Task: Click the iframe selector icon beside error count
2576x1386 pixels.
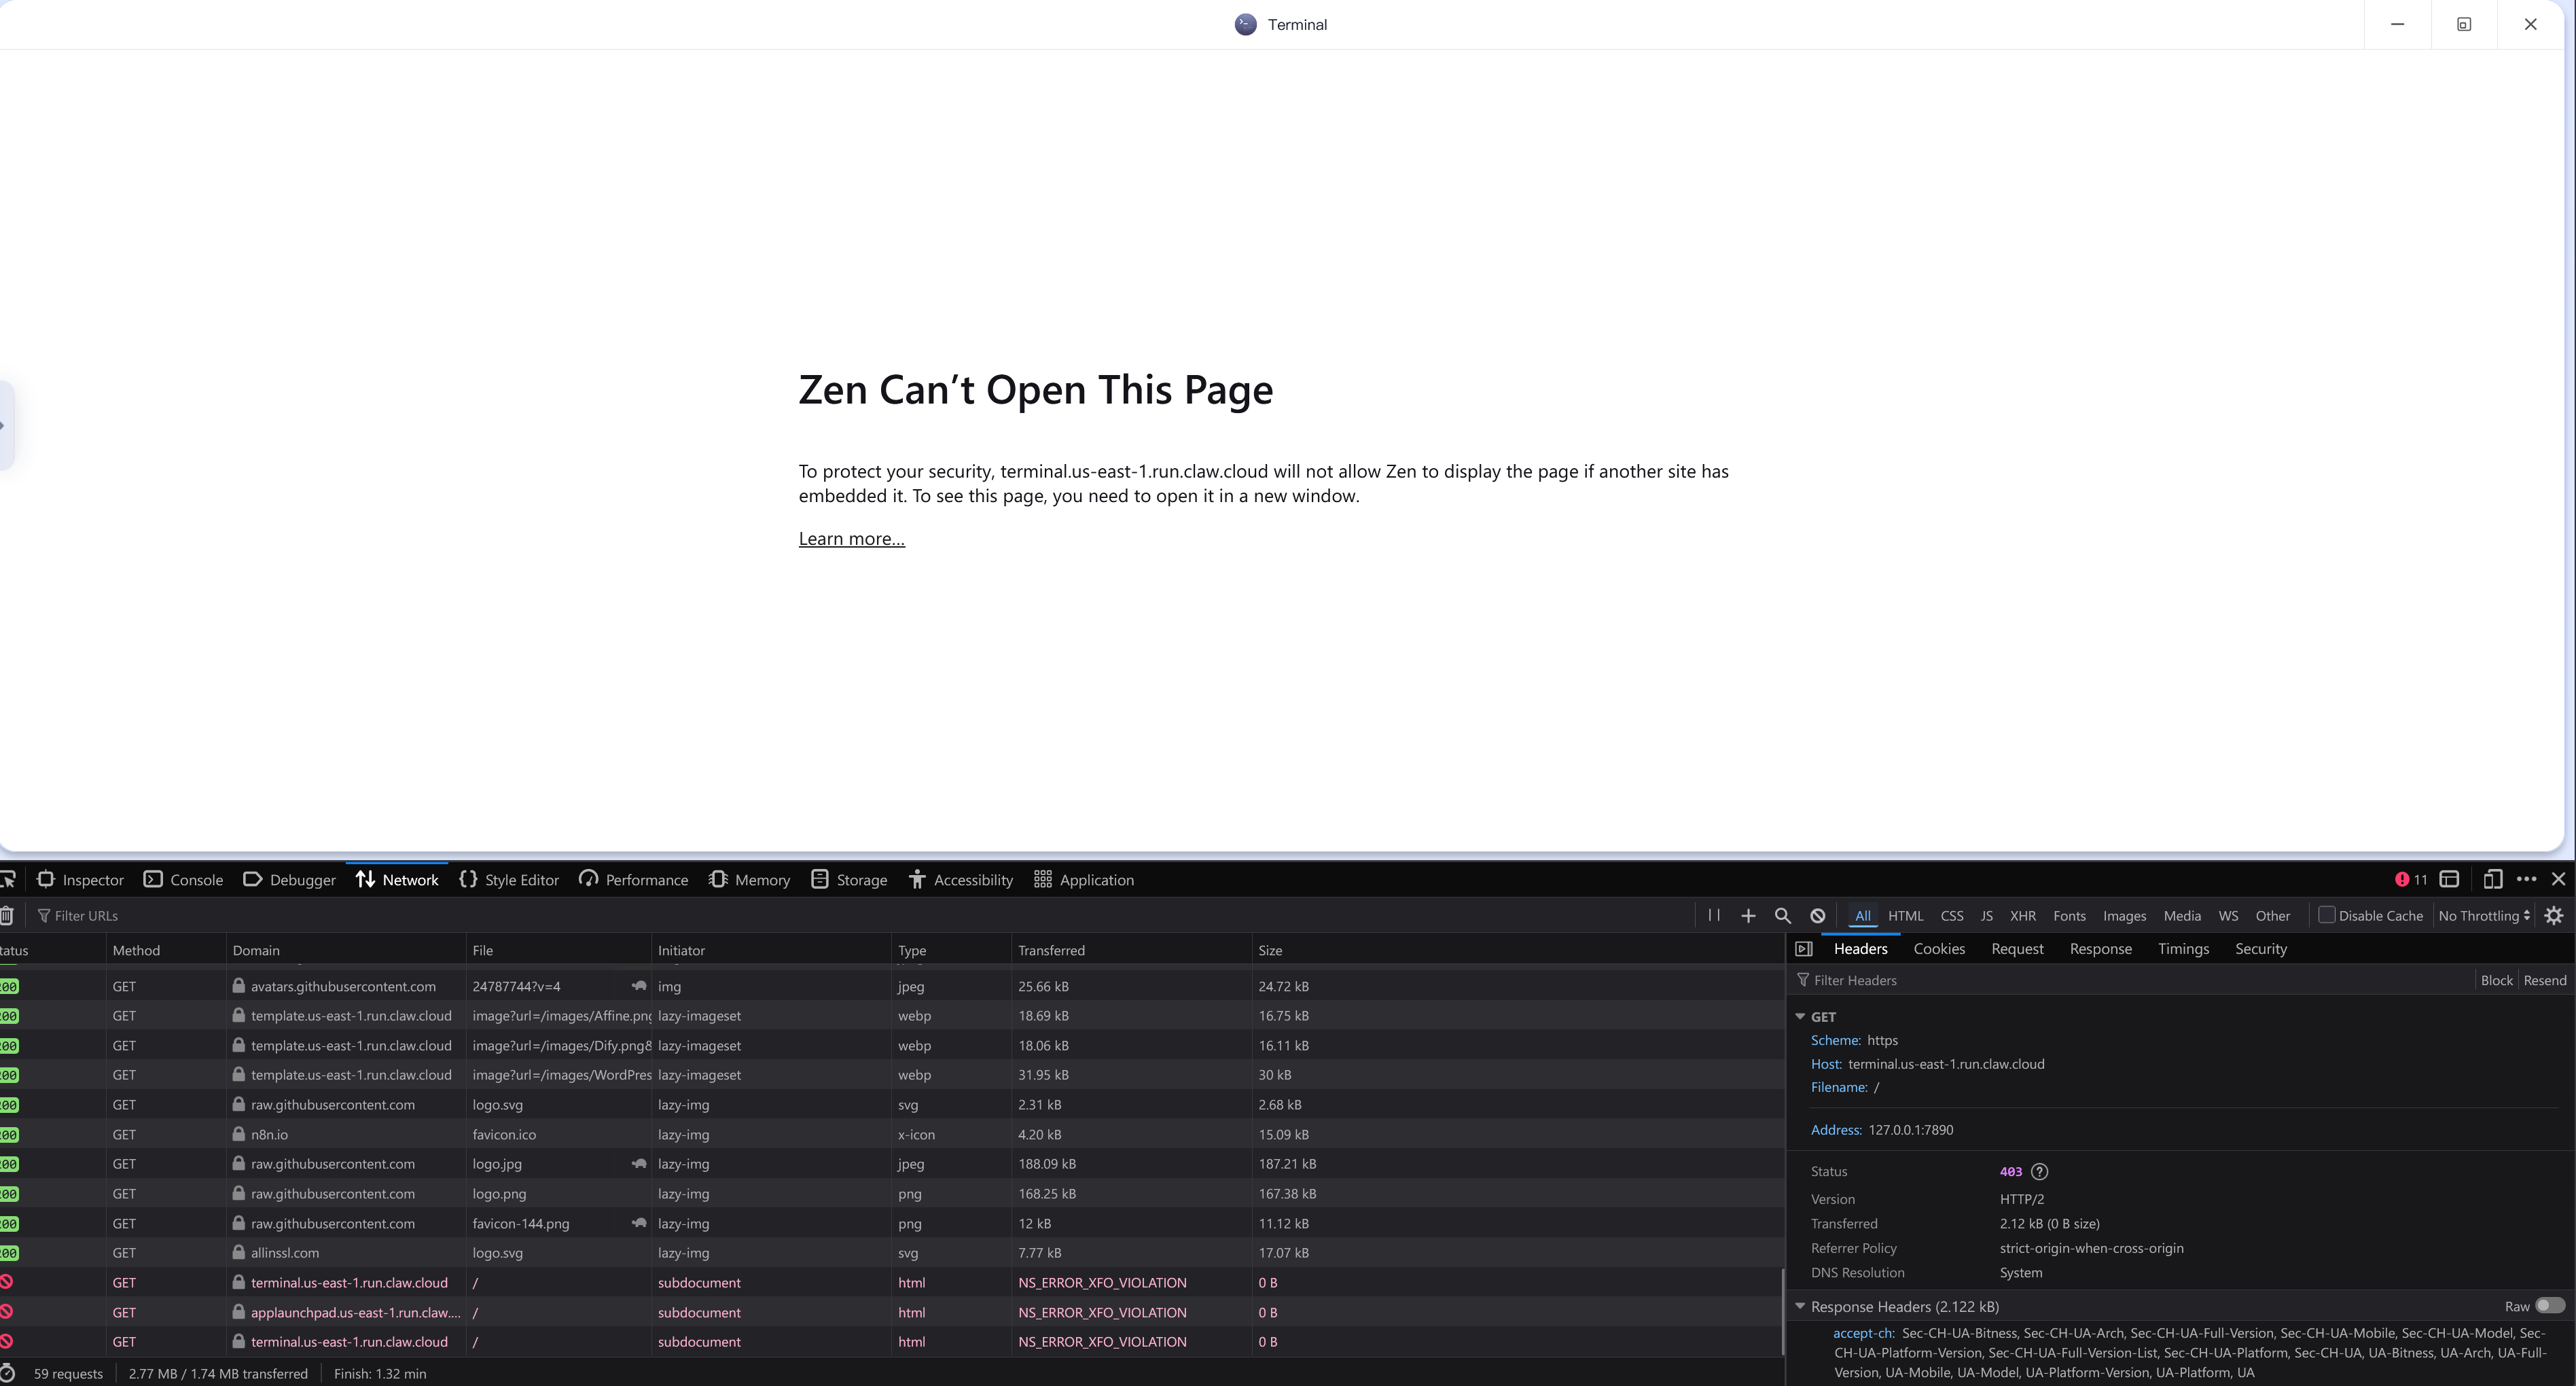Action: tap(2449, 879)
